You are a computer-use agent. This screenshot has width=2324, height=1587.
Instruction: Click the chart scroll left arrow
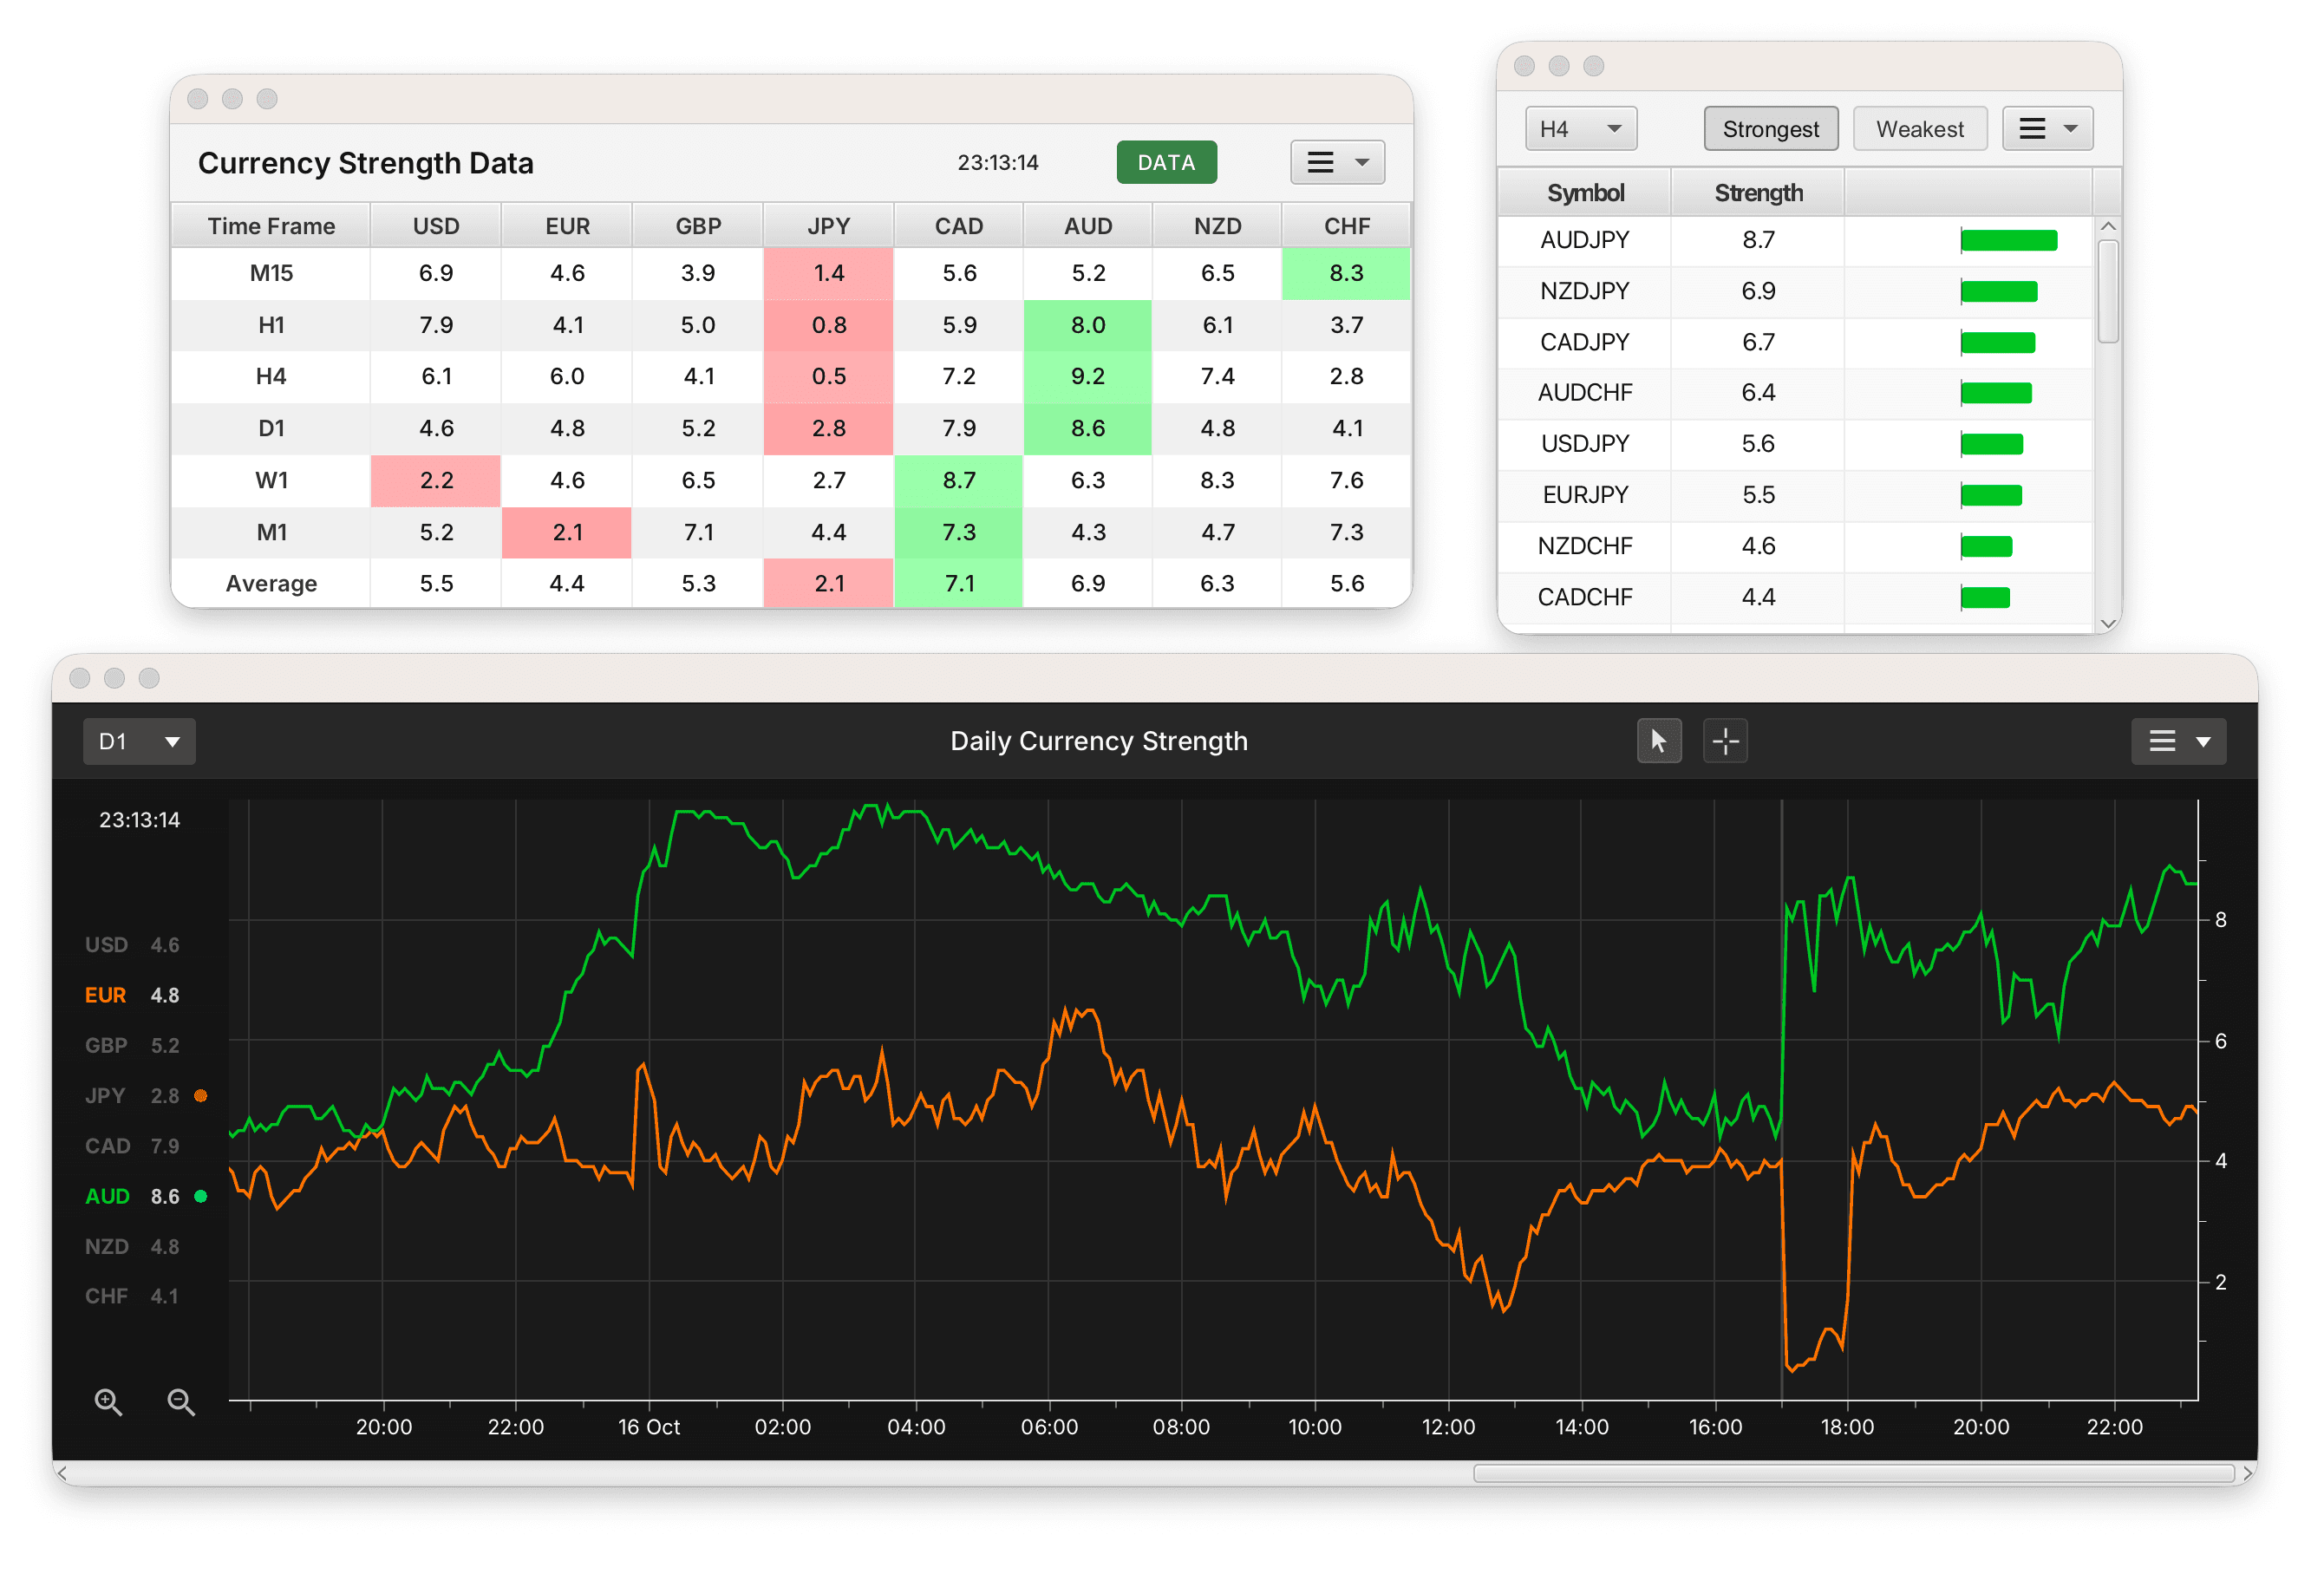coord(63,1473)
